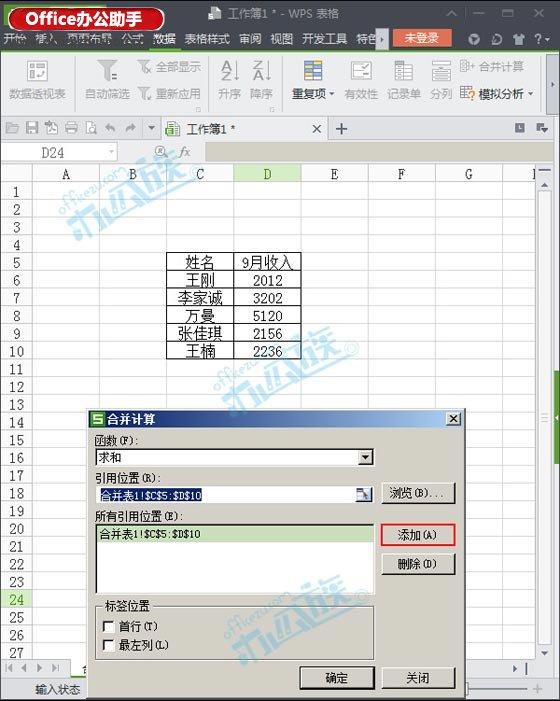The width and height of the screenshot is (560, 701).
Task: Expand the 模拟分析 dropdown
Action: (531, 94)
